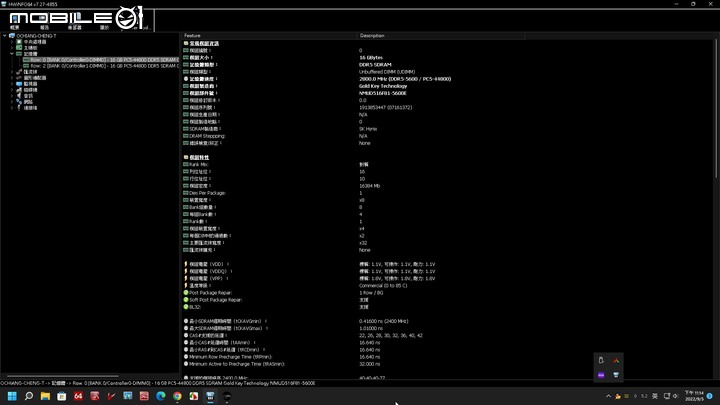Viewport: 720px width, 405px height.
Task: Expand the 連接埠 tree node arrow
Action: pos(12,107)
